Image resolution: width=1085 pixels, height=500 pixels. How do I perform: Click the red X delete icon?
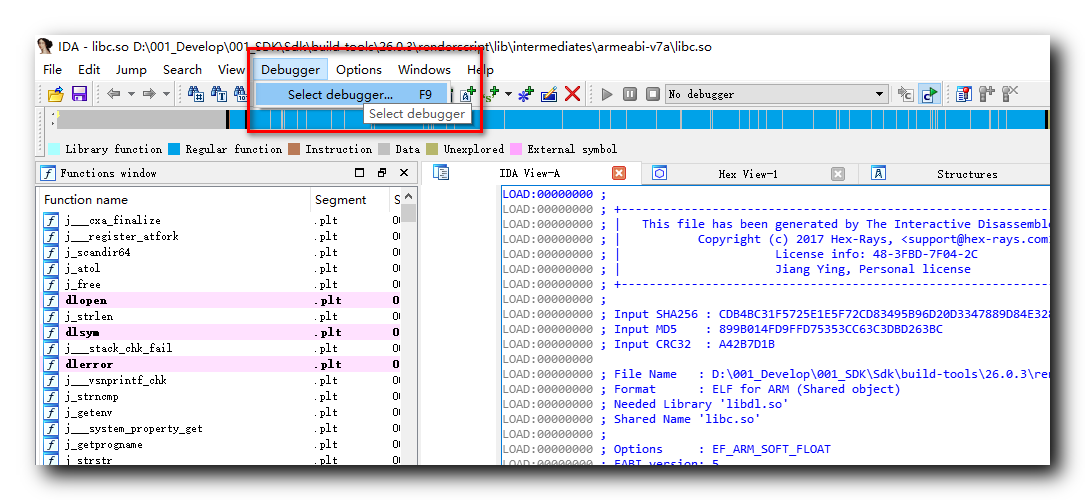[572, 94]
